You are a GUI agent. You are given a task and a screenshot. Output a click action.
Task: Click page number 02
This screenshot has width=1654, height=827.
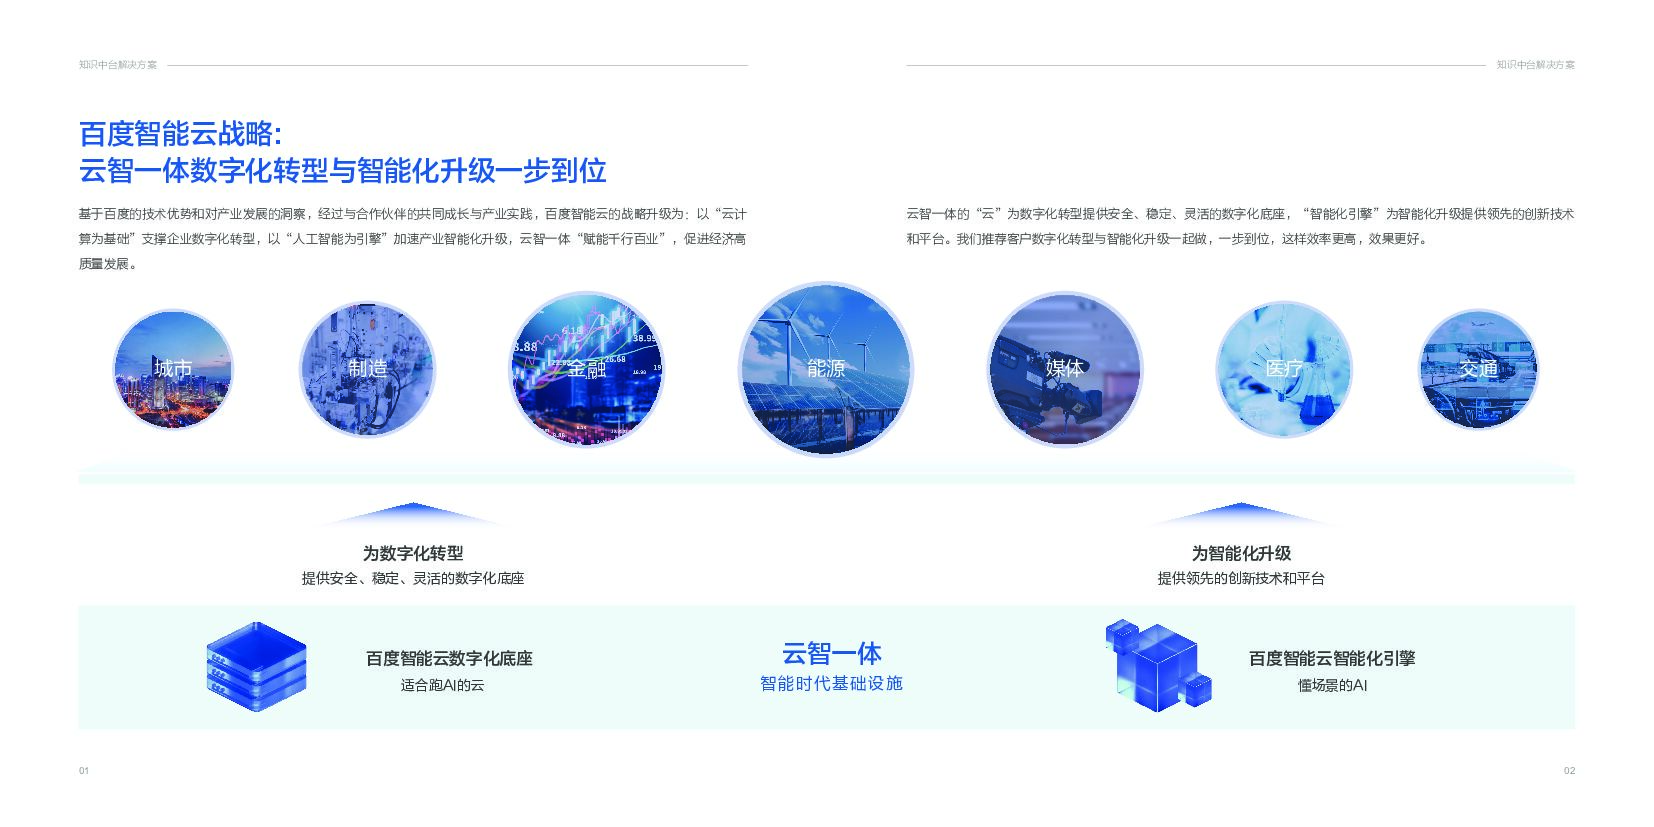[x=1569, y=771]
